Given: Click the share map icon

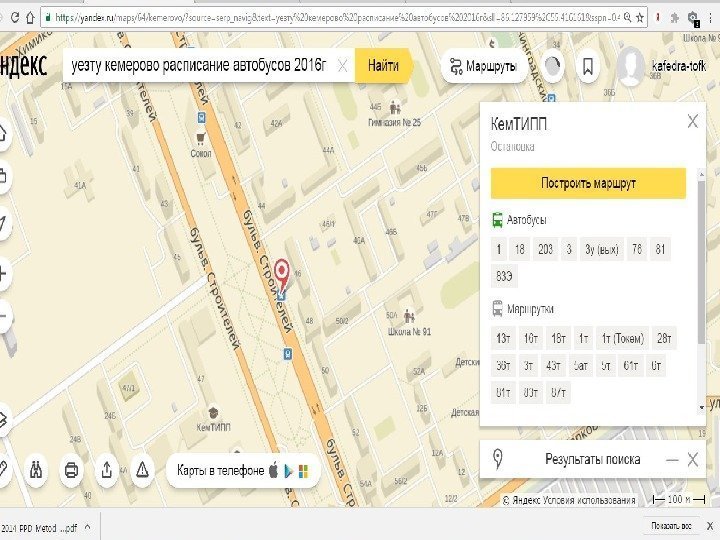Looking at the screenshot, I should (107, 470).
